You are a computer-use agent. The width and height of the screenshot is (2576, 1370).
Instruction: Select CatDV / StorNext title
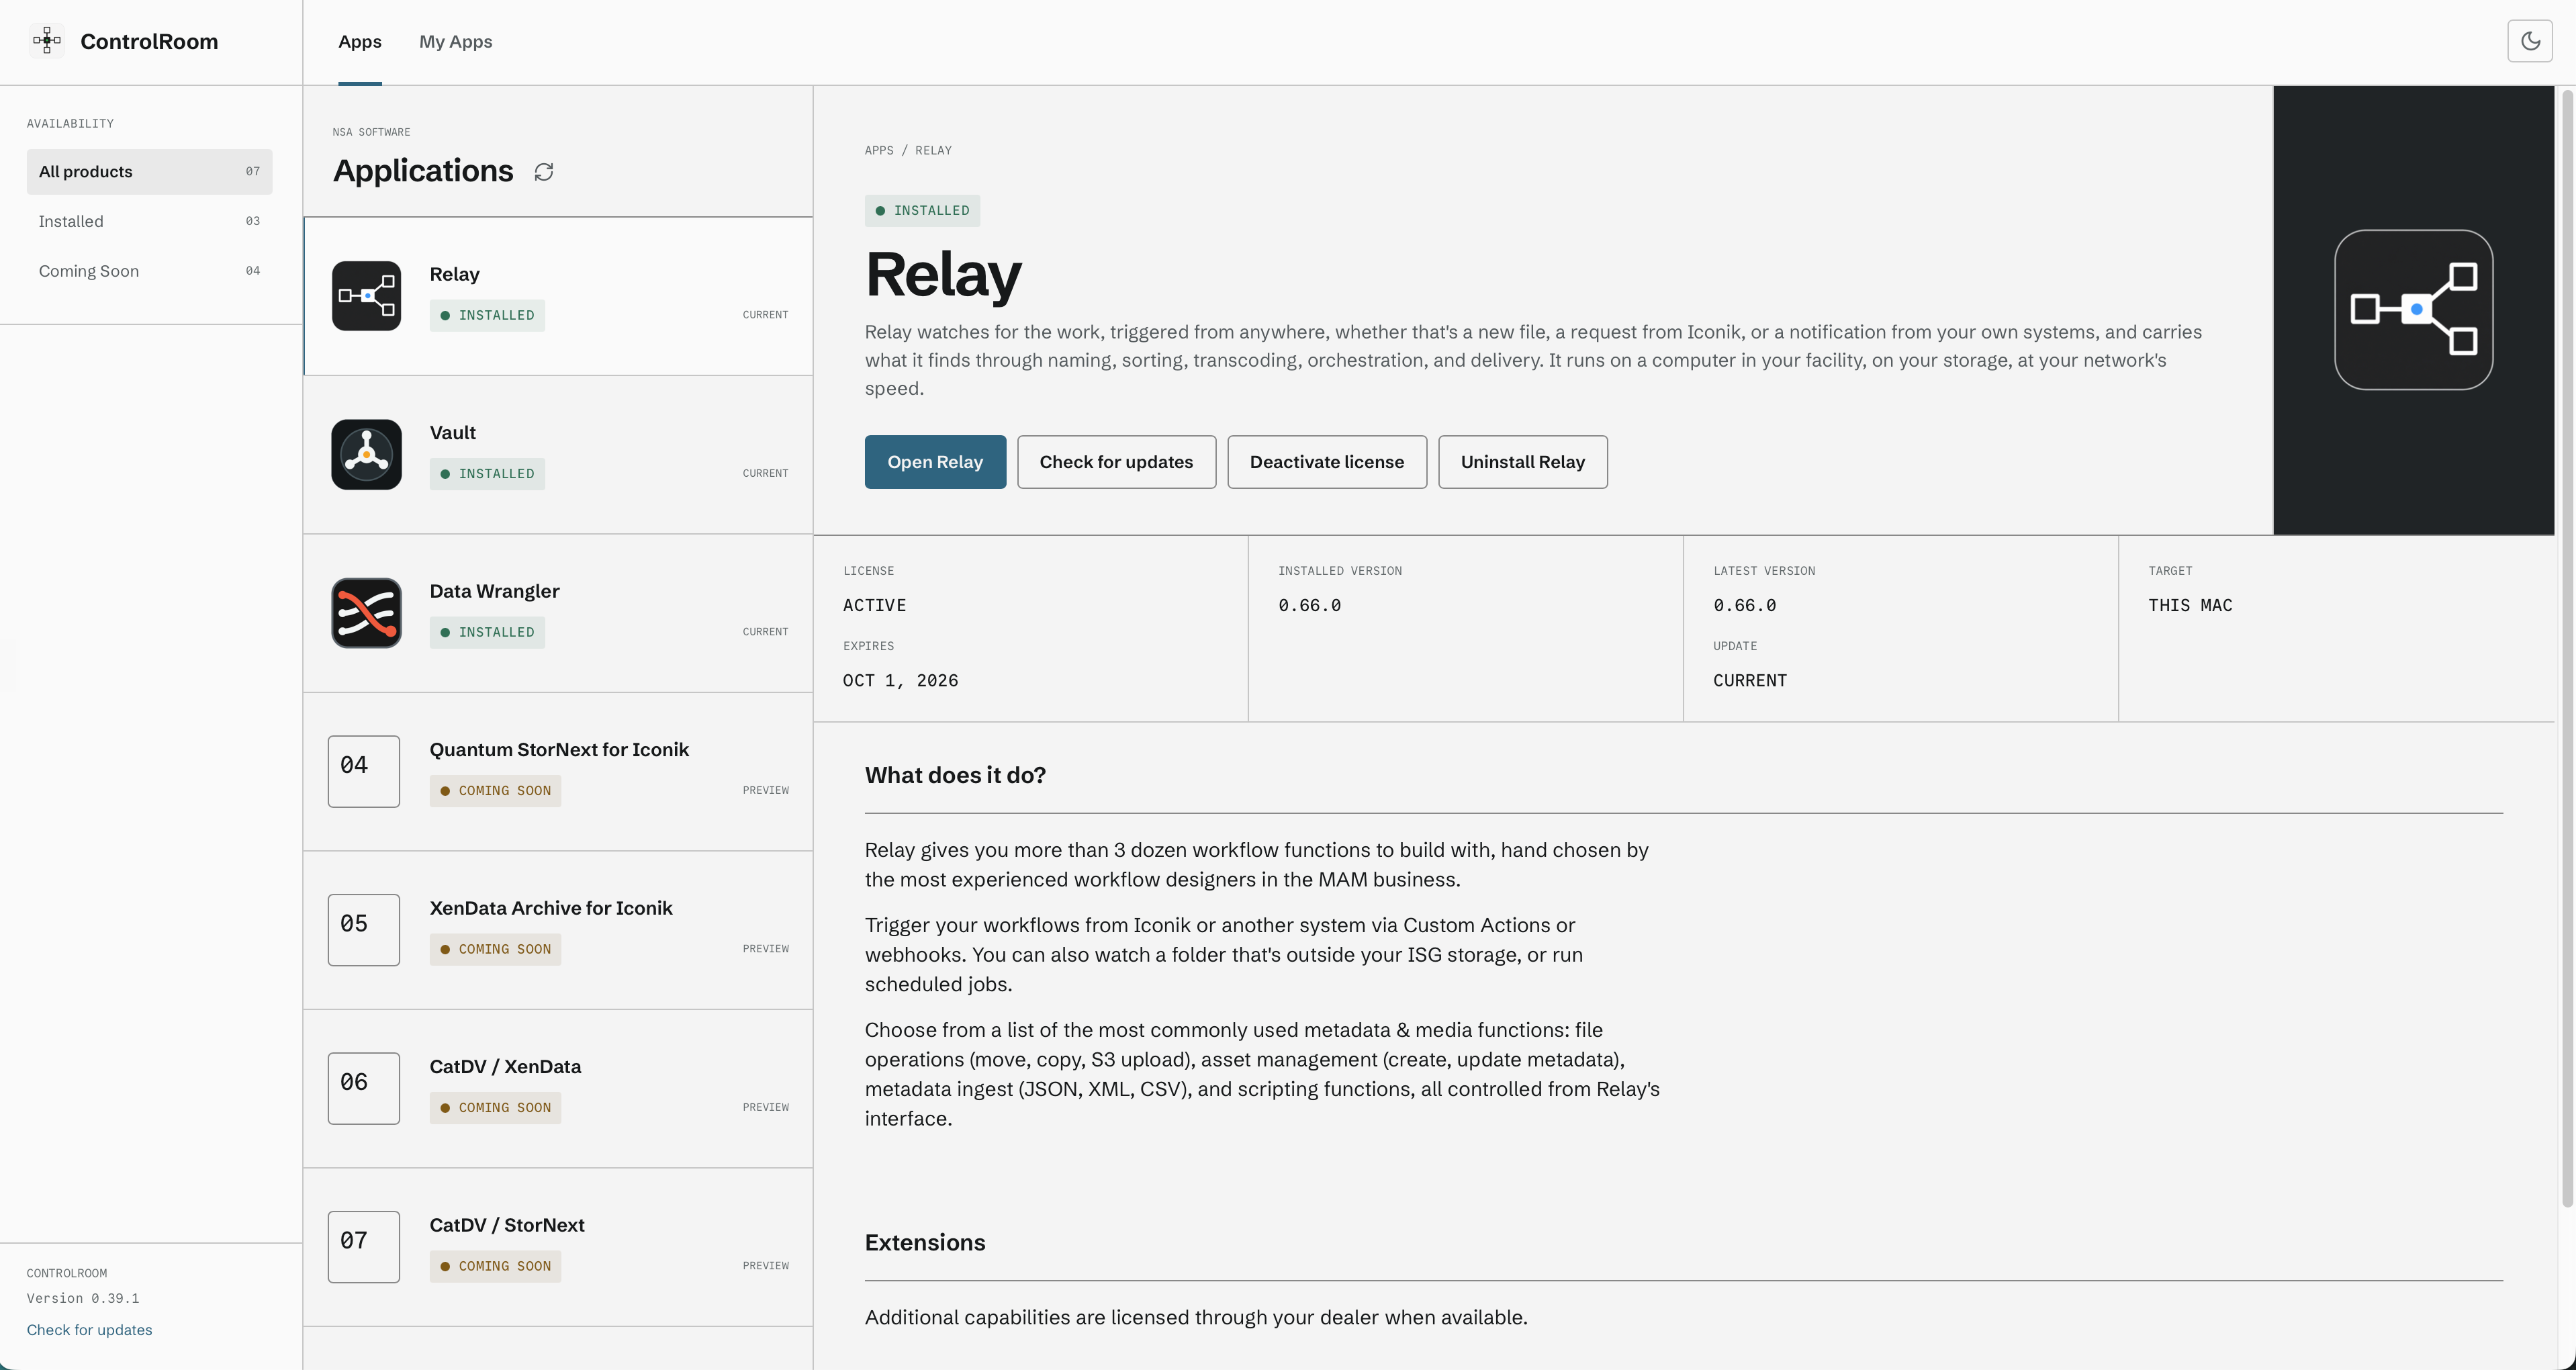(x=507, y=1225)
